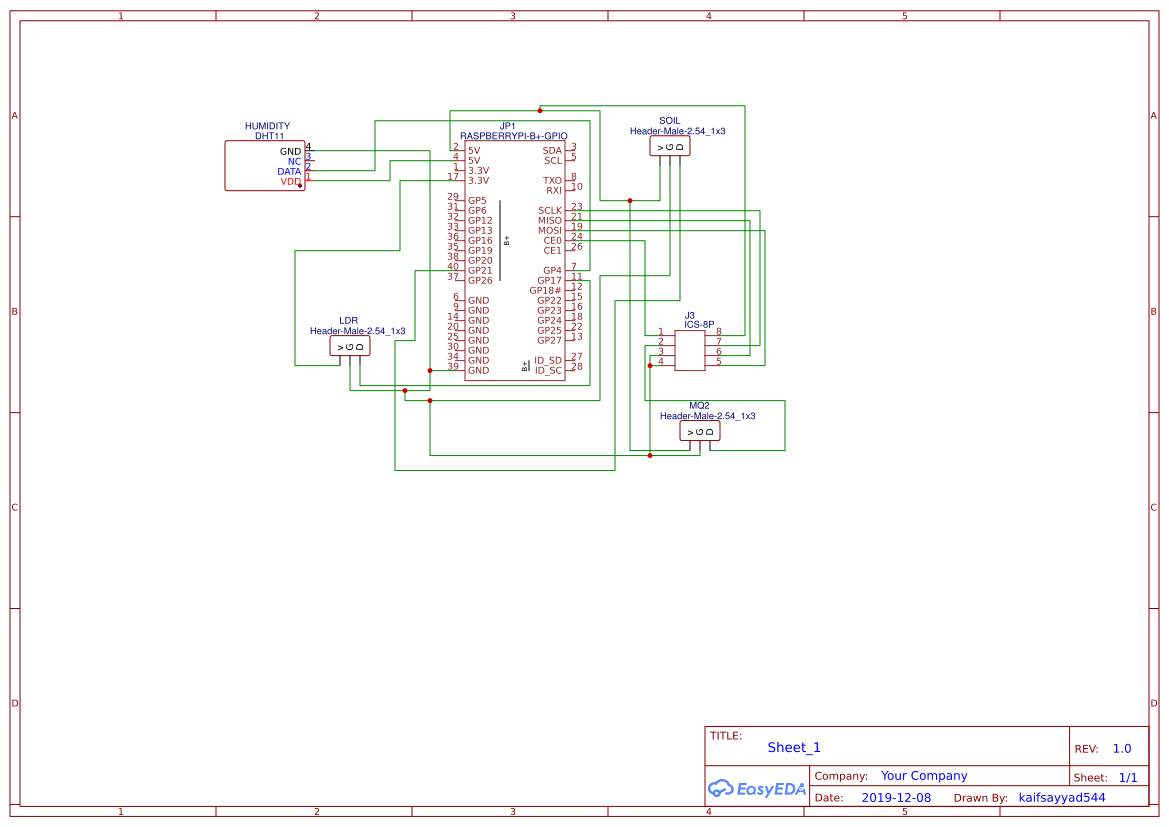Click the SDA pin label on Raspberry Pi
Image resolution: width=1169 pixels, height=827 pixels.
click(552, 151)
